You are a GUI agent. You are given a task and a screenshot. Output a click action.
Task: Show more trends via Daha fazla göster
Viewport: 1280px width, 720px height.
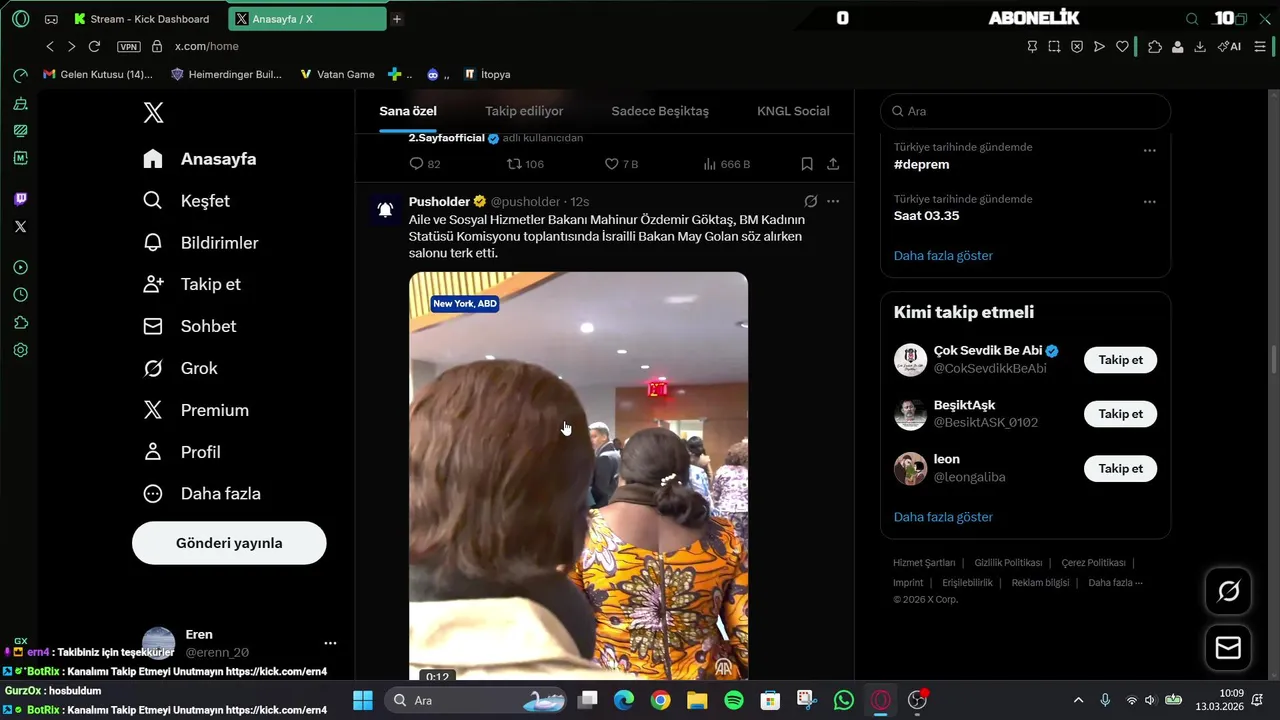(x=943, y=255)
